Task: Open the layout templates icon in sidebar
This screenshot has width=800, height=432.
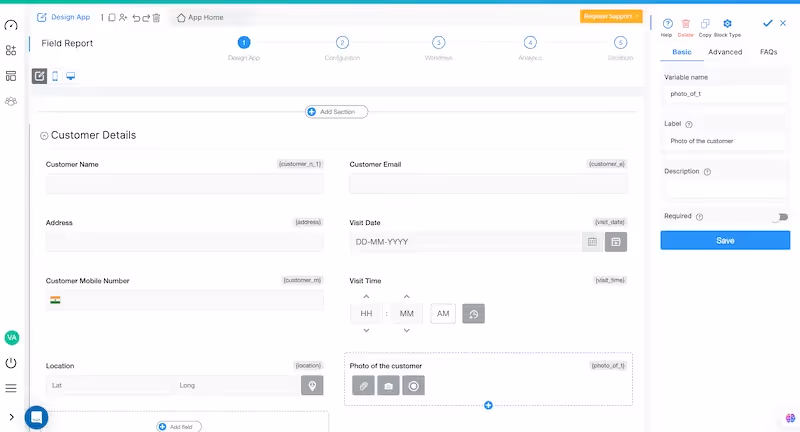Action: pyautogui.click(x=11, y=76)
